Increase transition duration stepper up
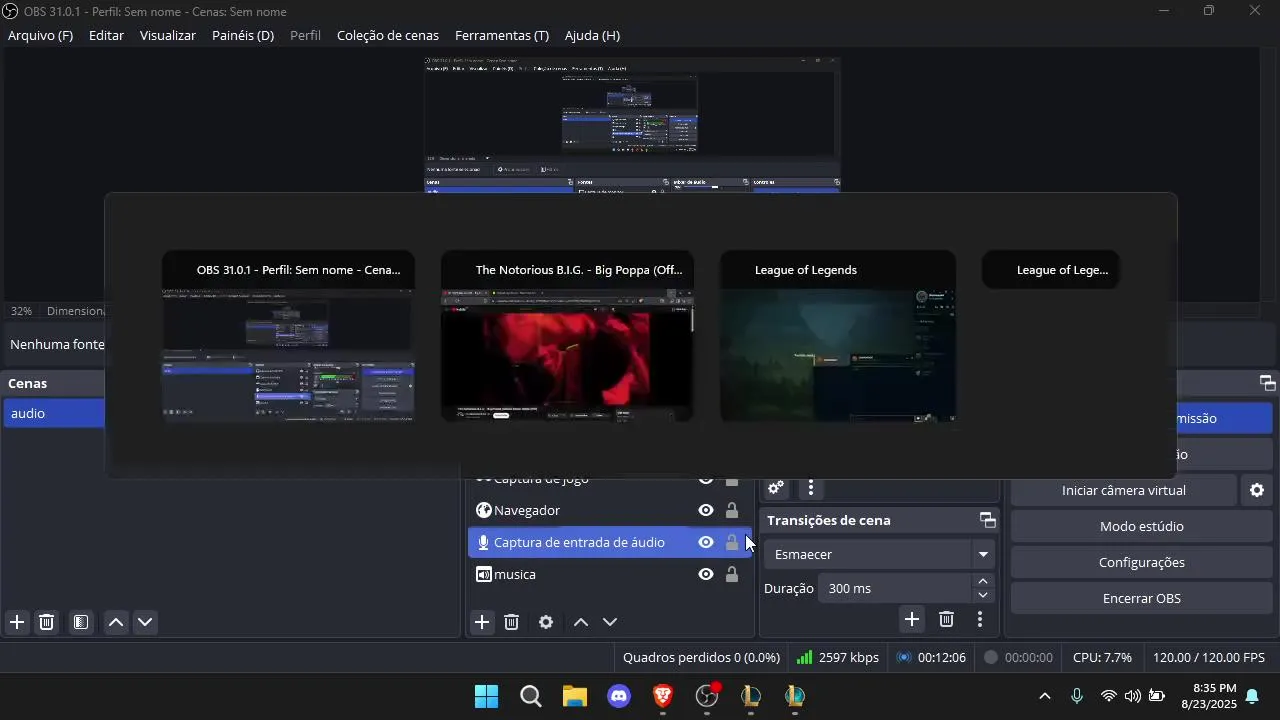This screenshot has height=720, width=1280. [x=983, y=581]
